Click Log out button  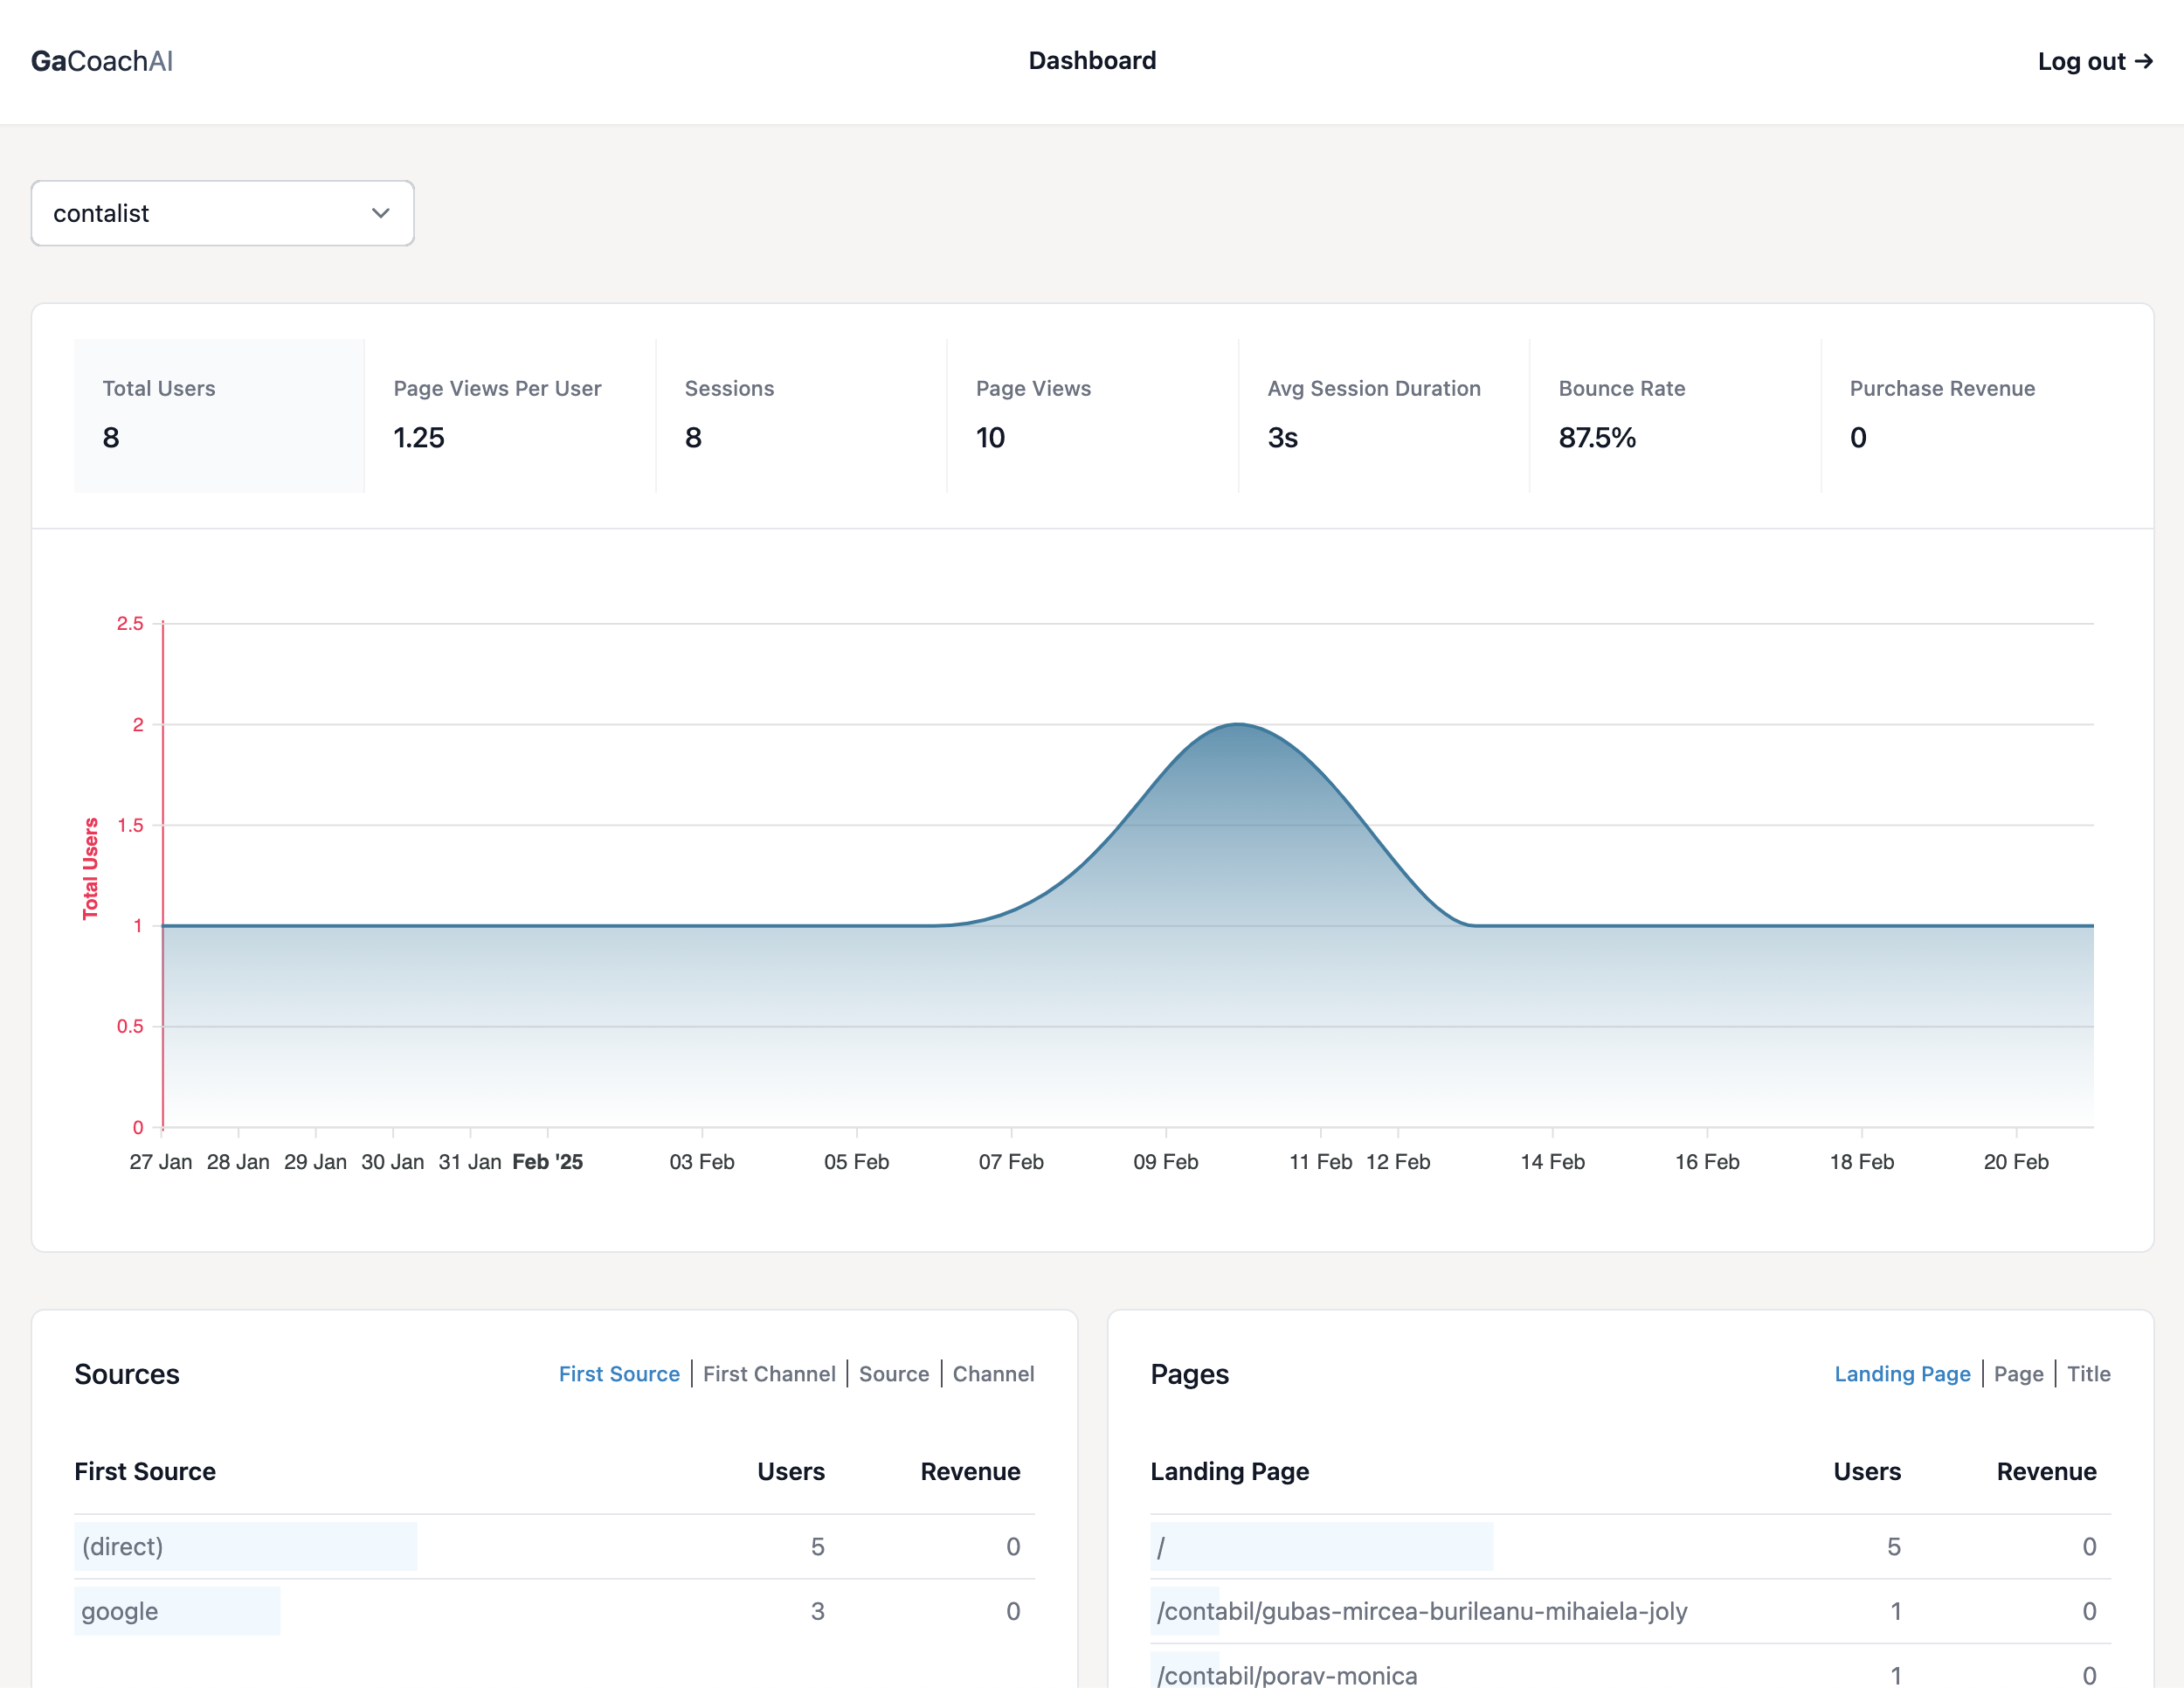[x=2098, y=60]
